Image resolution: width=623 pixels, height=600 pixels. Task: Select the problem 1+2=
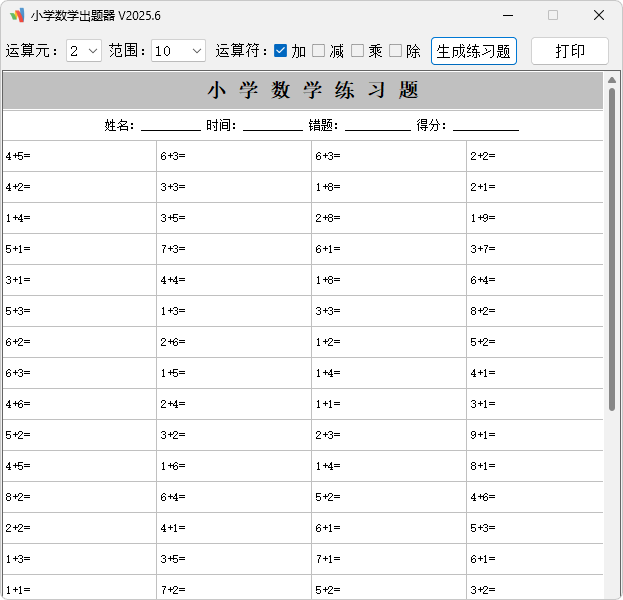pos(328,342)
